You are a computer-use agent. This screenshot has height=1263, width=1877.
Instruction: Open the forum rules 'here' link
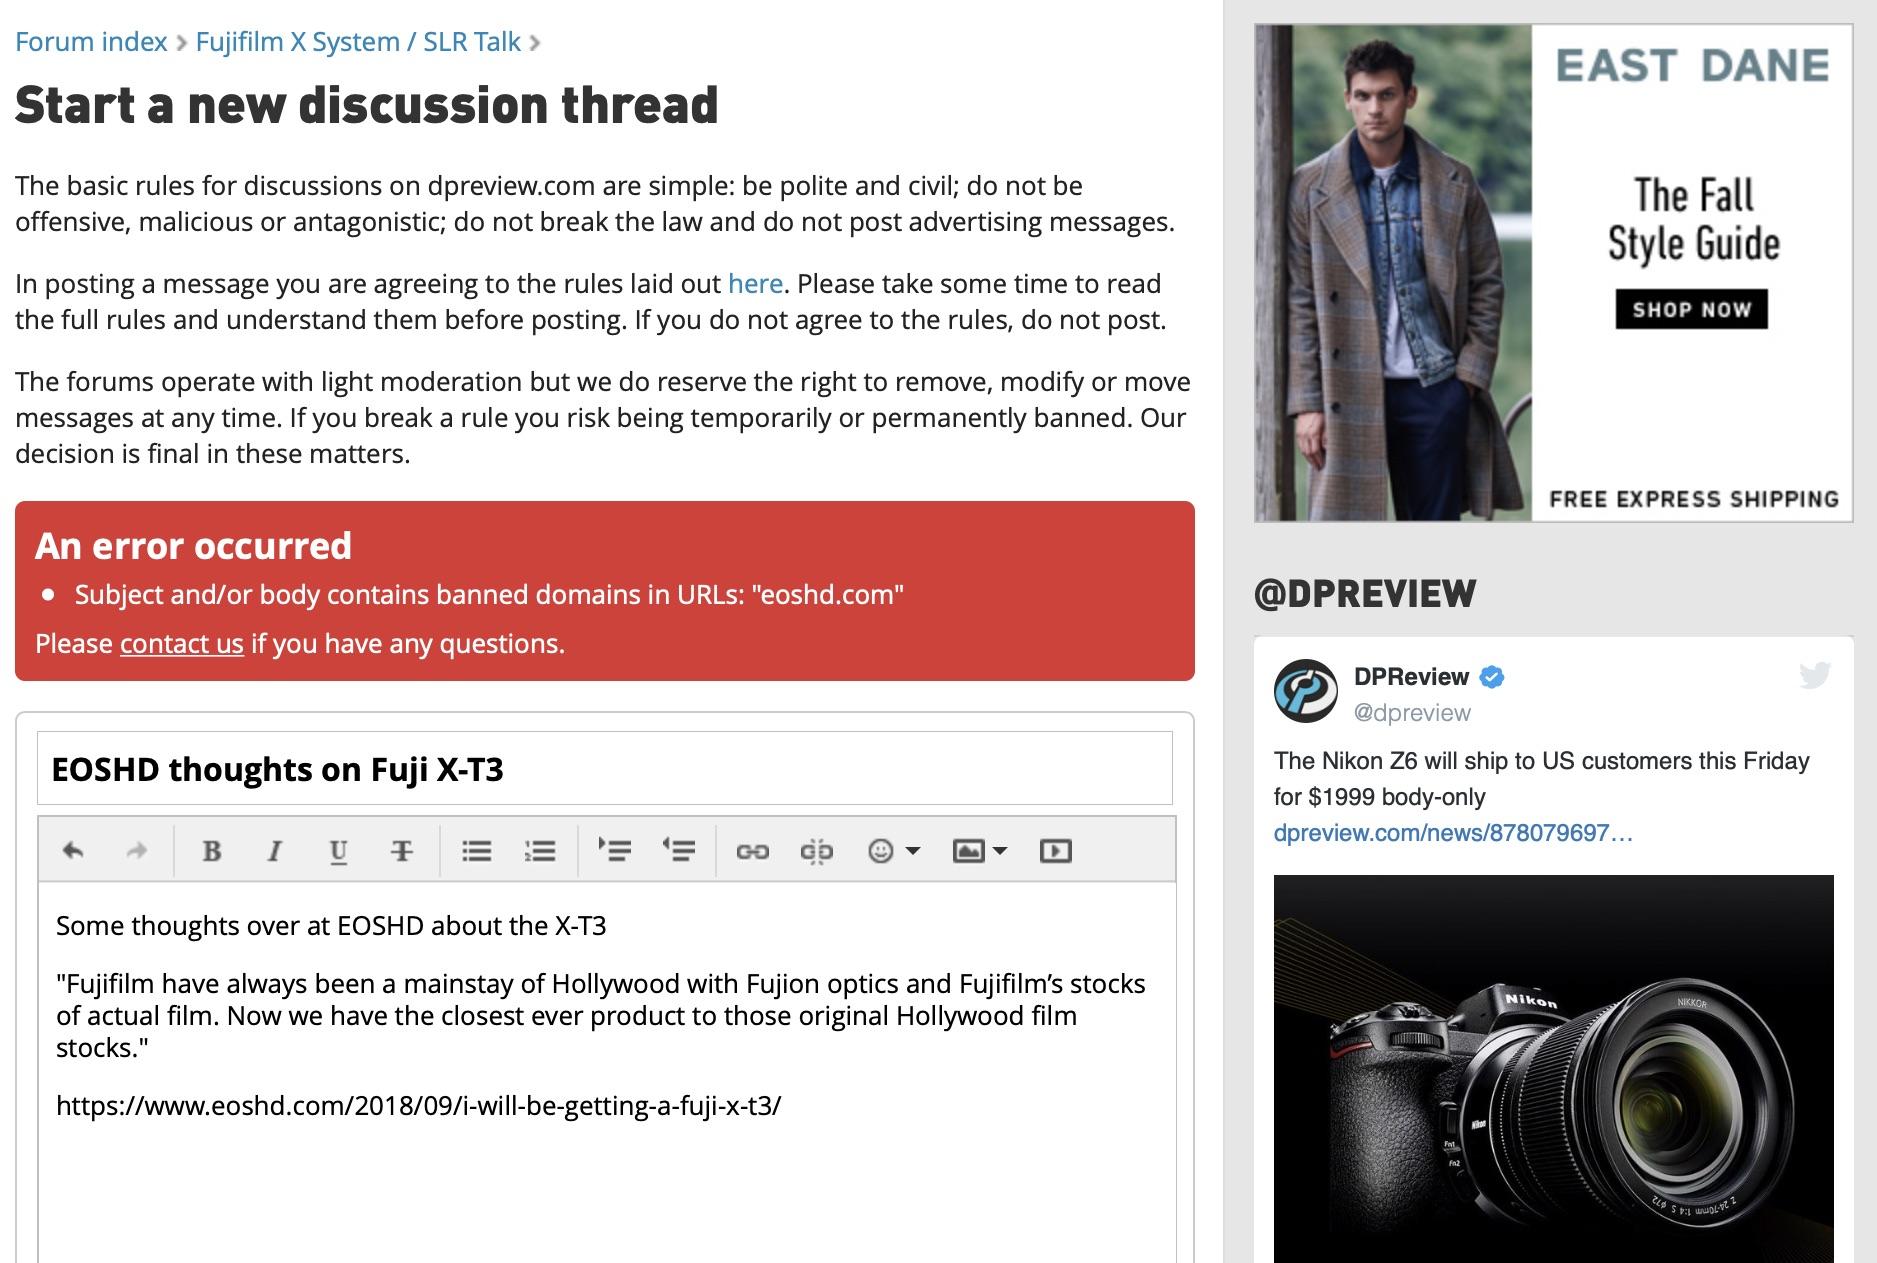point(755,284)
